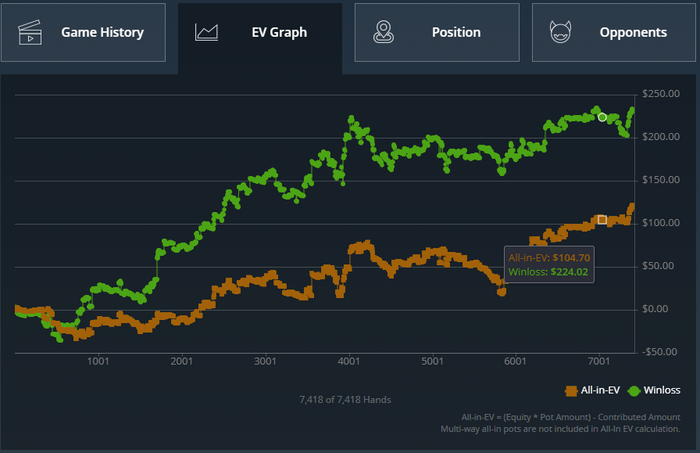The width and height of the screenshot is (700, 453).
Task: Click the green Winloss legend swatch
Action: click(634, 390)
